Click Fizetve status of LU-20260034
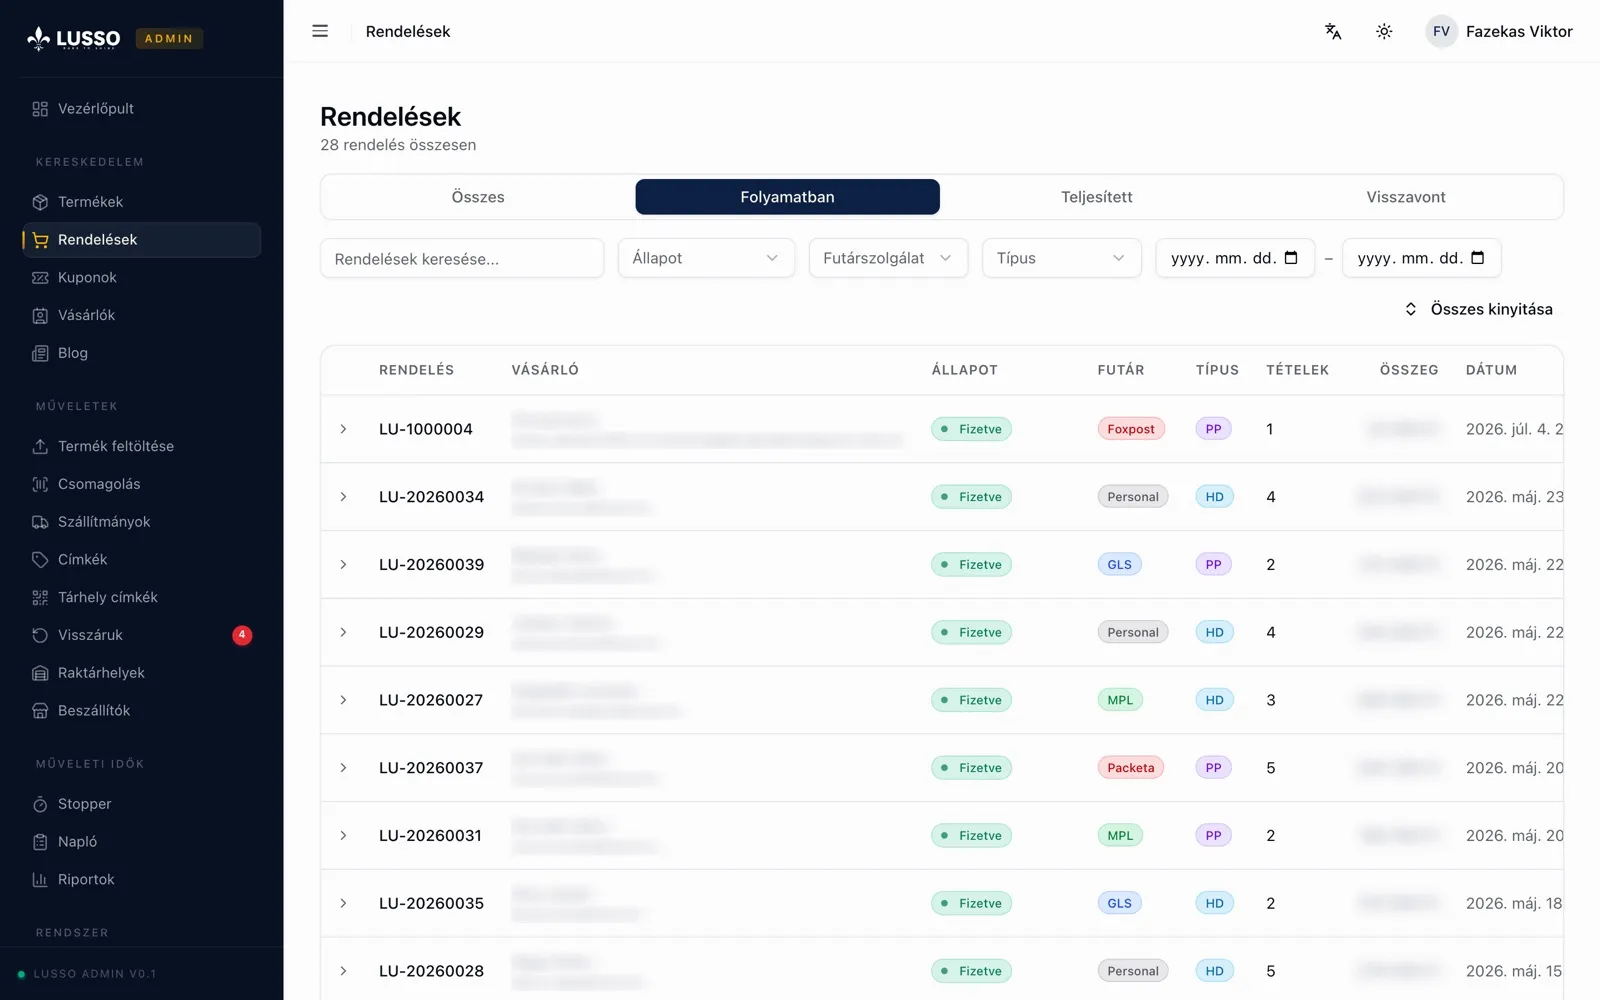 pos(971,497)
